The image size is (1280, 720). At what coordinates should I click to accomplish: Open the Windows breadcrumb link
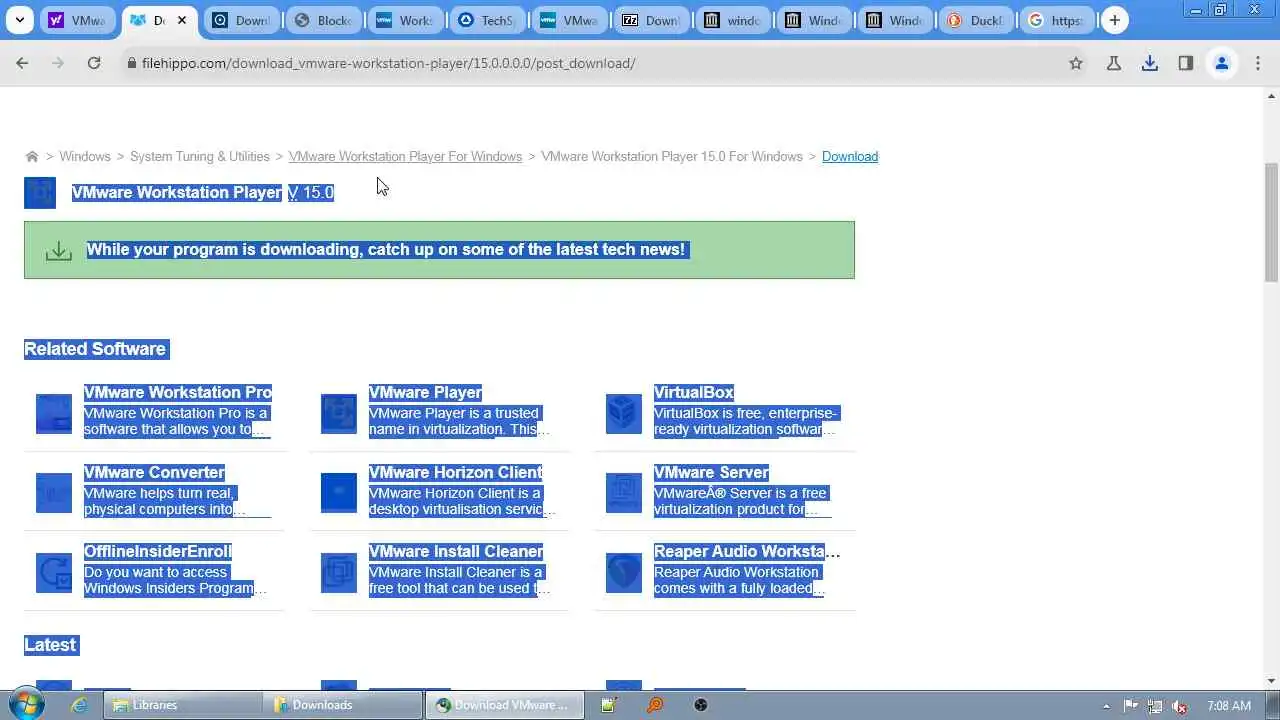pos(84,156)
